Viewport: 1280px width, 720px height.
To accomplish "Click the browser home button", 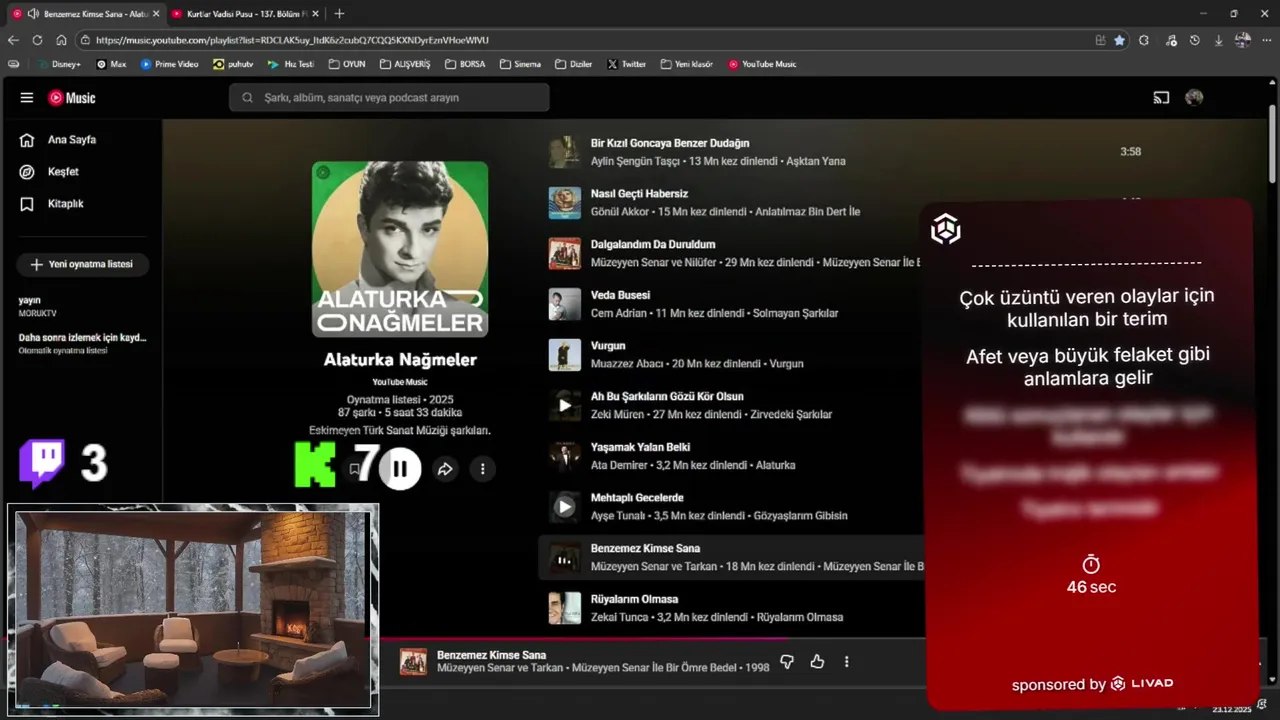I will click(x=61, y=40).
